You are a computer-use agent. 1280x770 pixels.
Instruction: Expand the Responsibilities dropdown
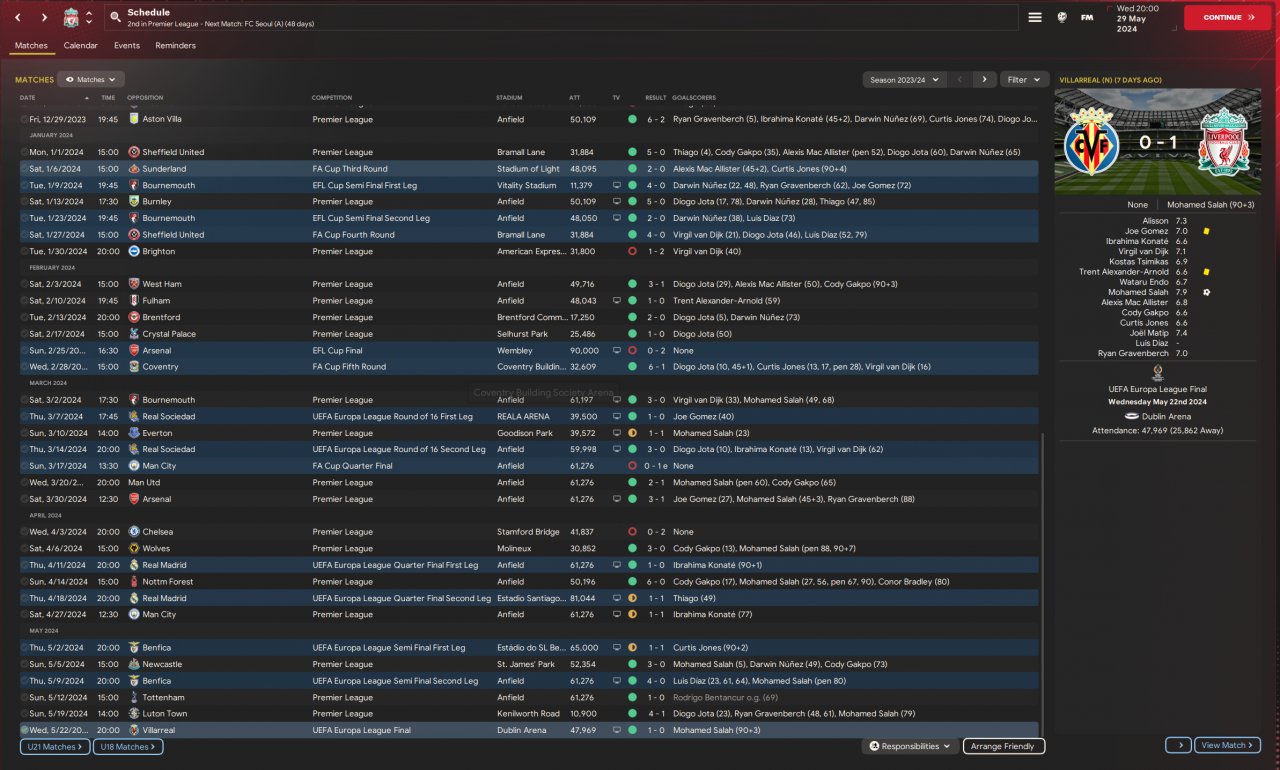pos(910,746)
